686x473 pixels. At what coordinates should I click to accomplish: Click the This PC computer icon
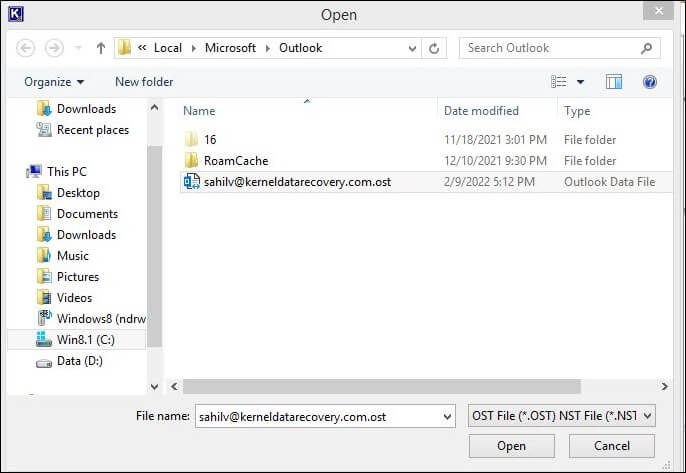click(34, 172)
